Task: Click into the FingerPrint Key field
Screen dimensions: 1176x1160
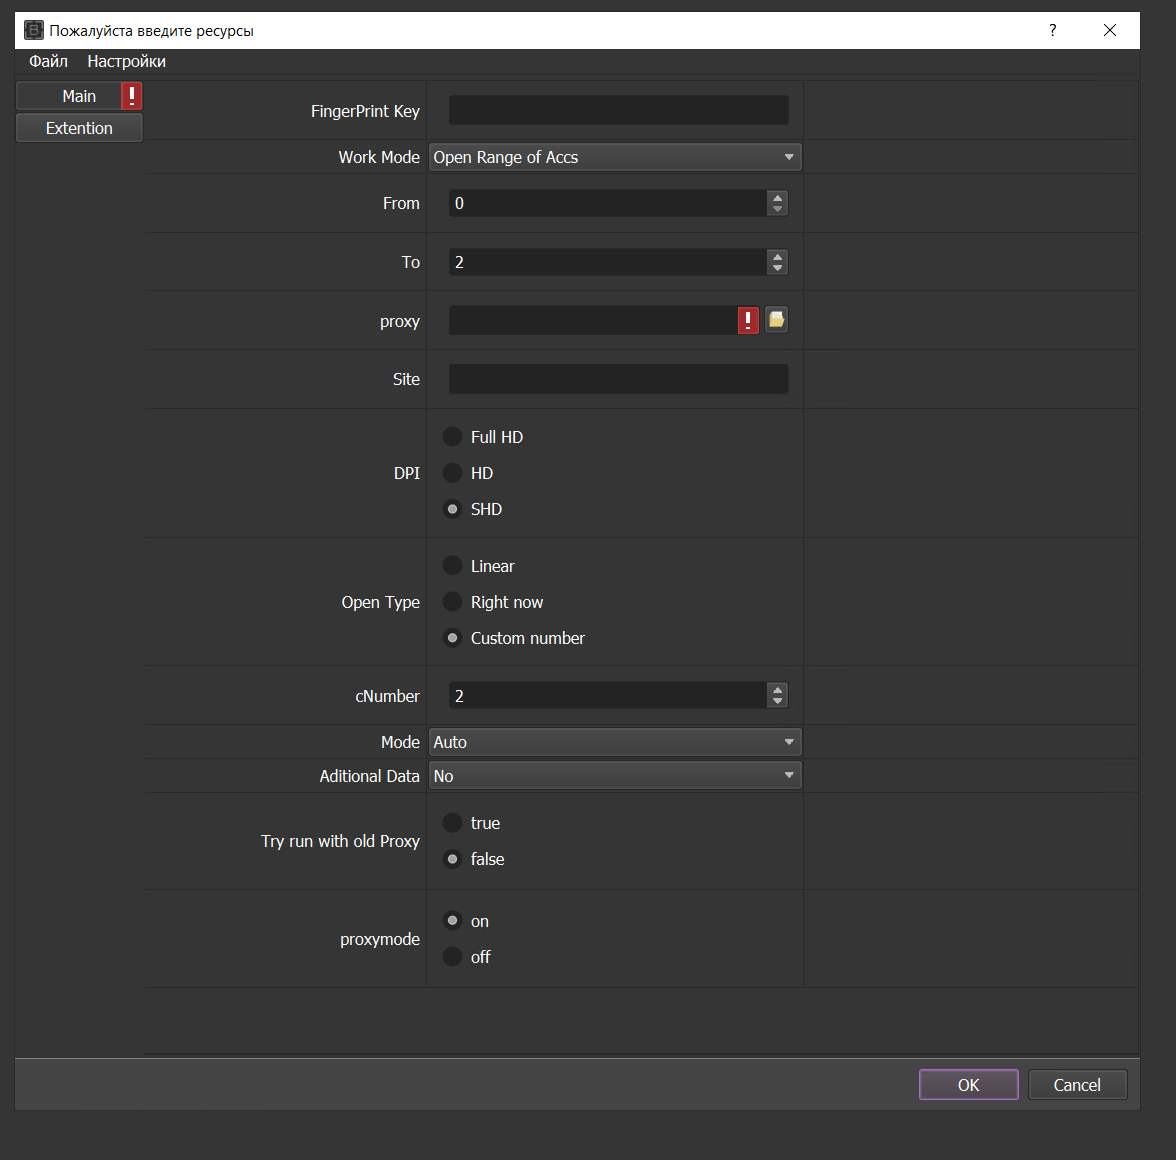Action: (x=618, y=110)
